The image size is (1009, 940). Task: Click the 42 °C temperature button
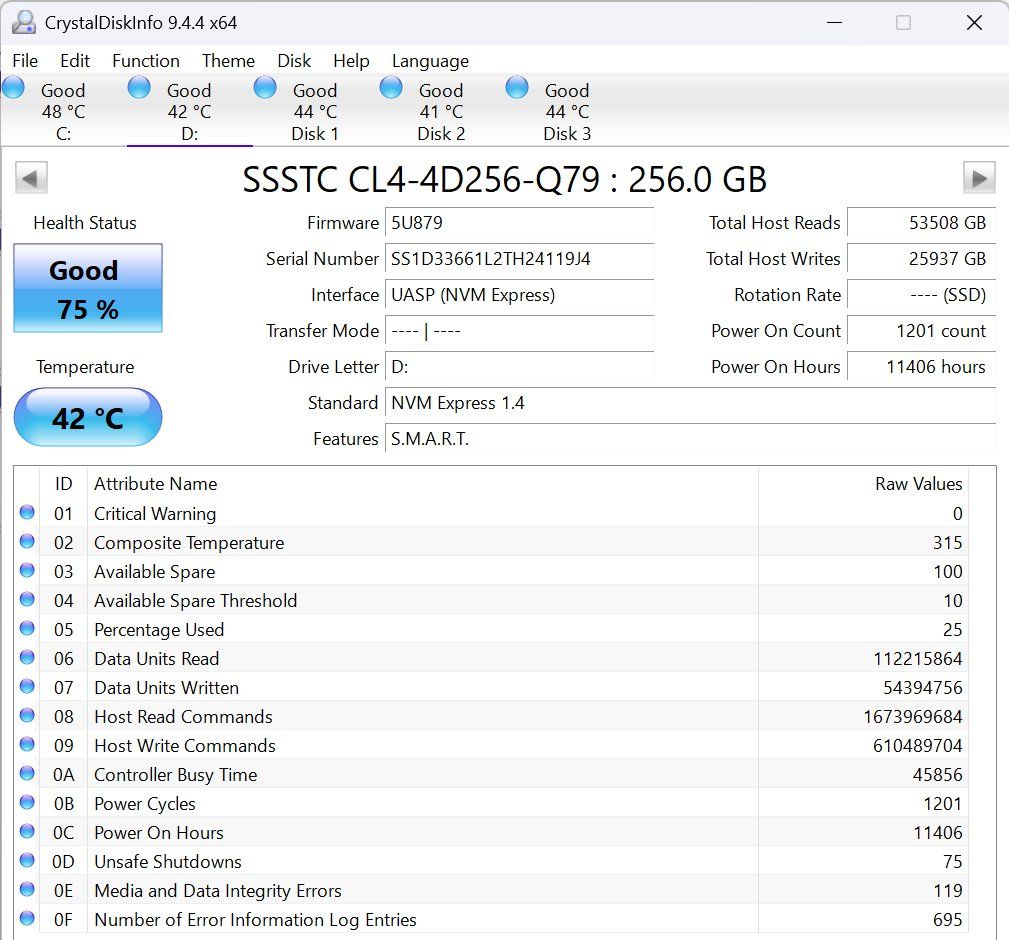click(x=88, y=417)
